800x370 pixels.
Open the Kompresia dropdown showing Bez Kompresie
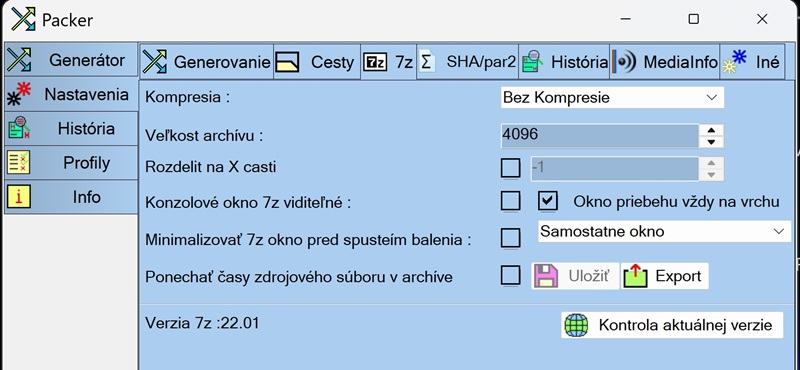[612, 97]
